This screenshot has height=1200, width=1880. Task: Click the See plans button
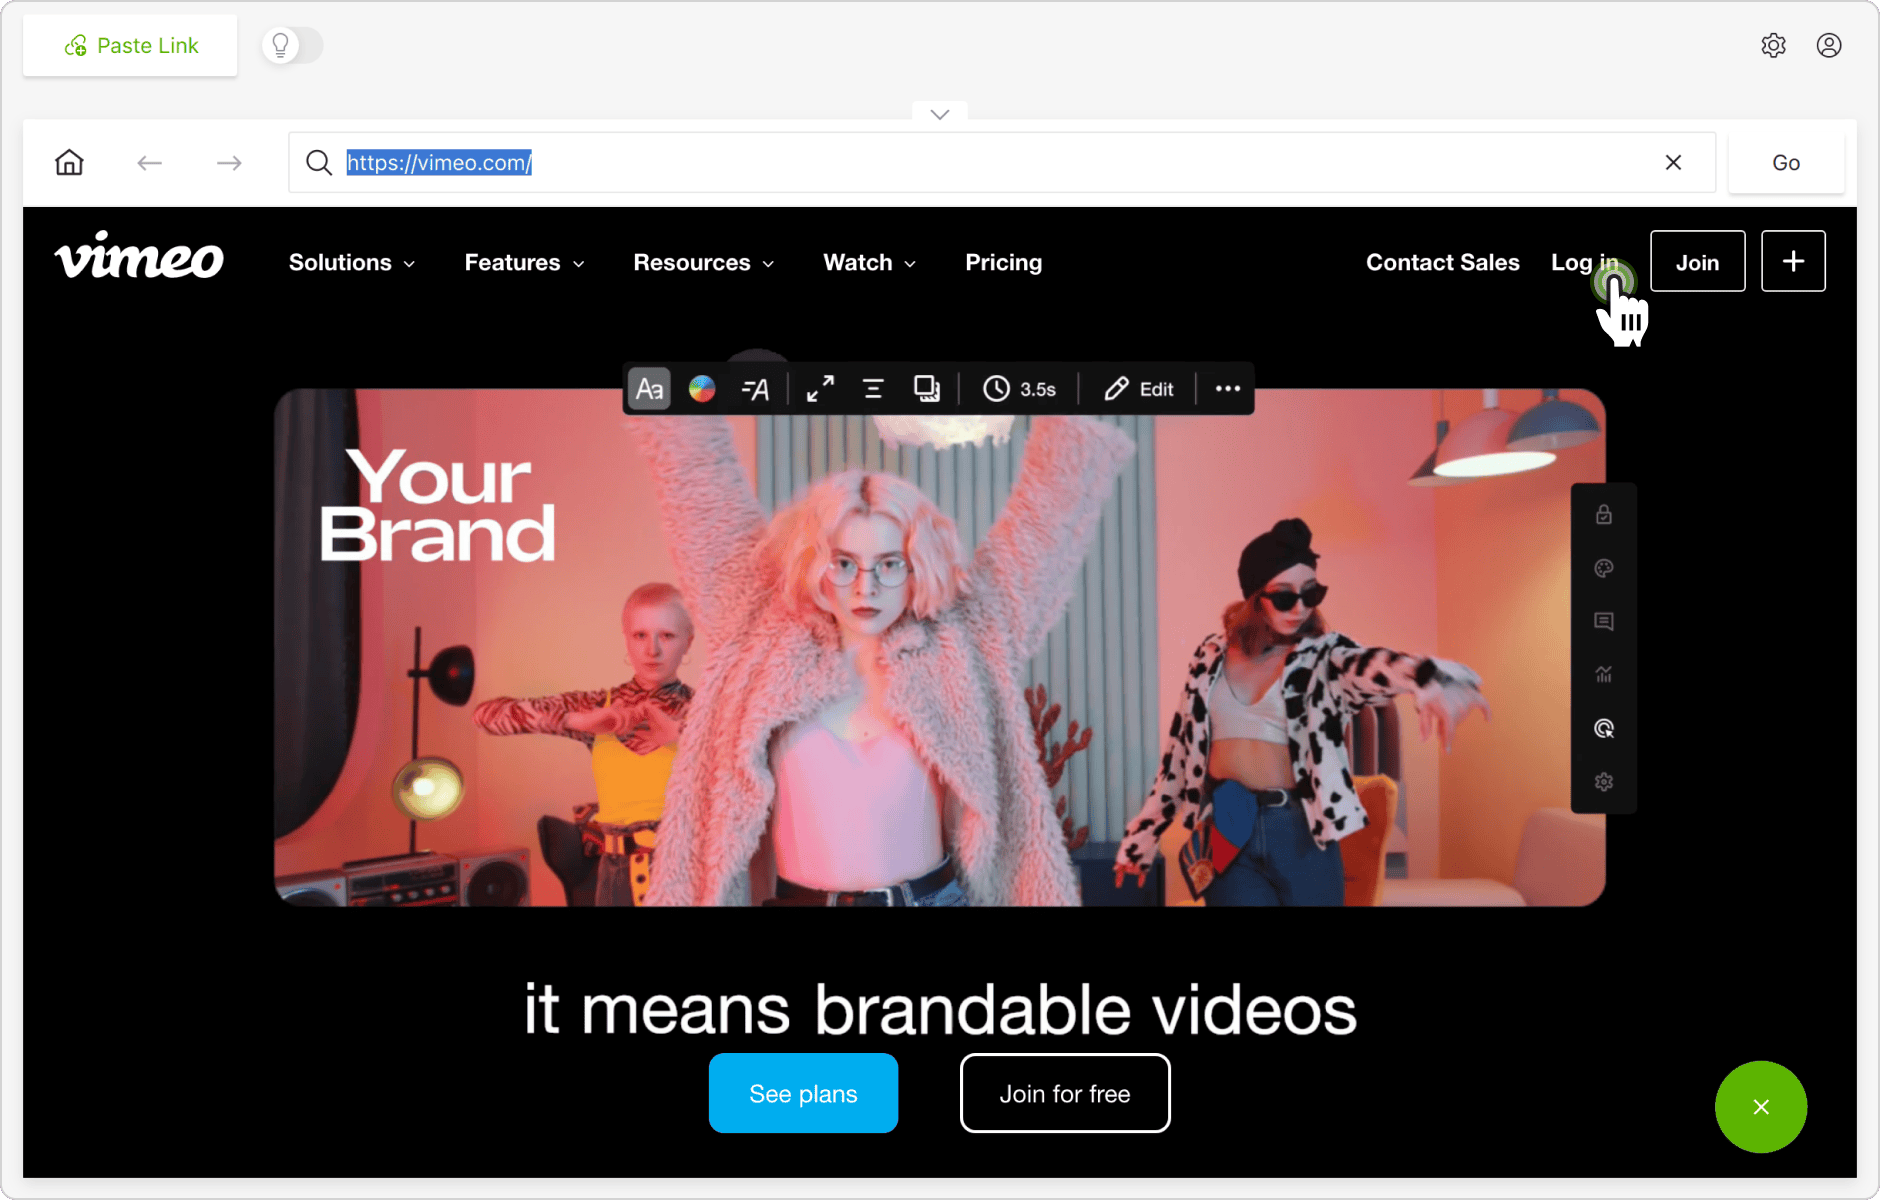803,1093
